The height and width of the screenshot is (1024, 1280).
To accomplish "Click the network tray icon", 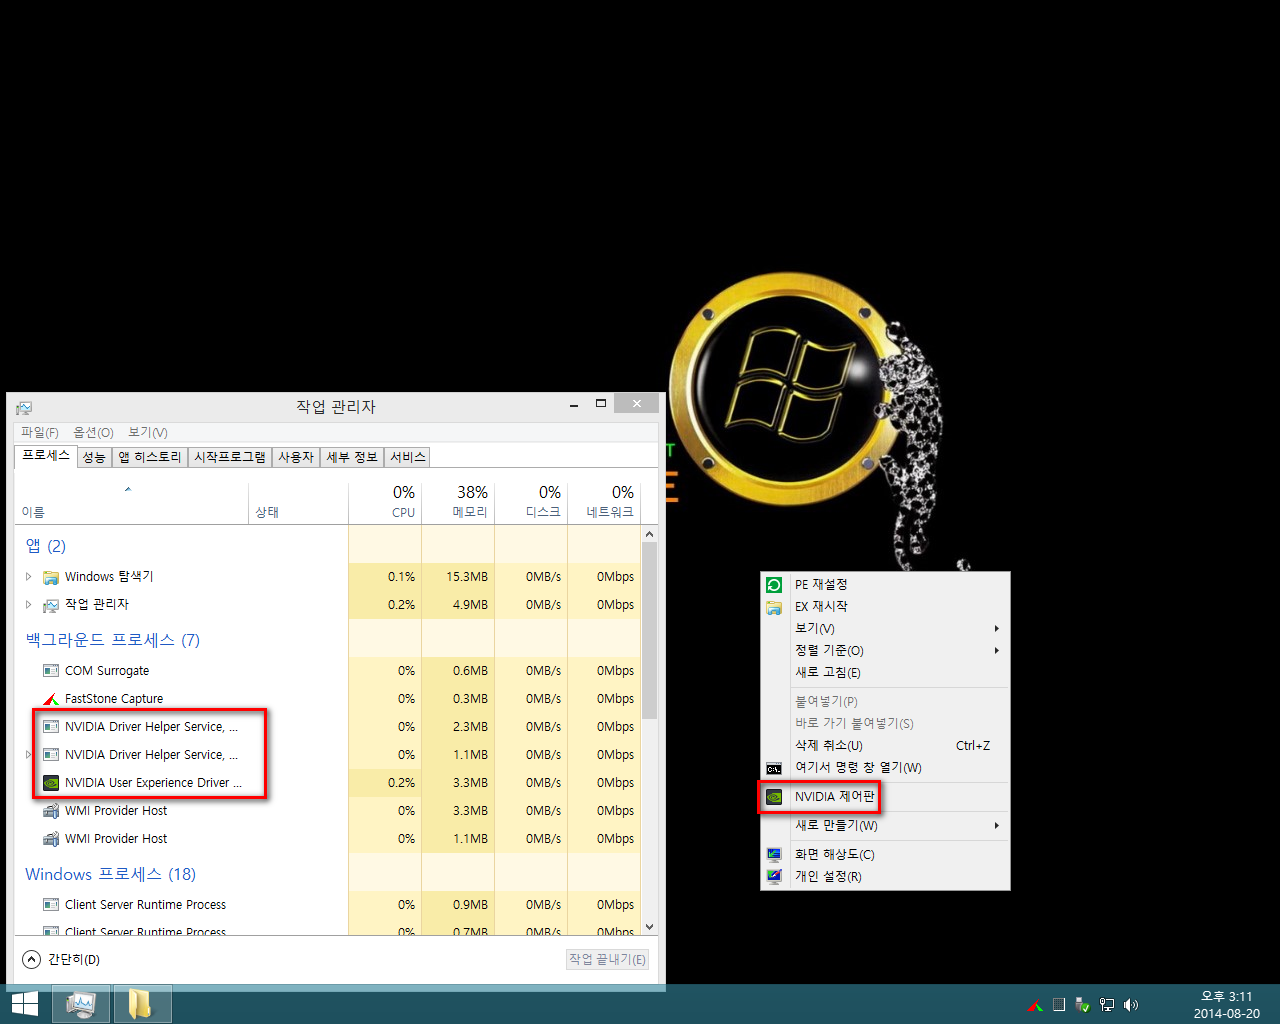I will (x=1107, y=1005).
